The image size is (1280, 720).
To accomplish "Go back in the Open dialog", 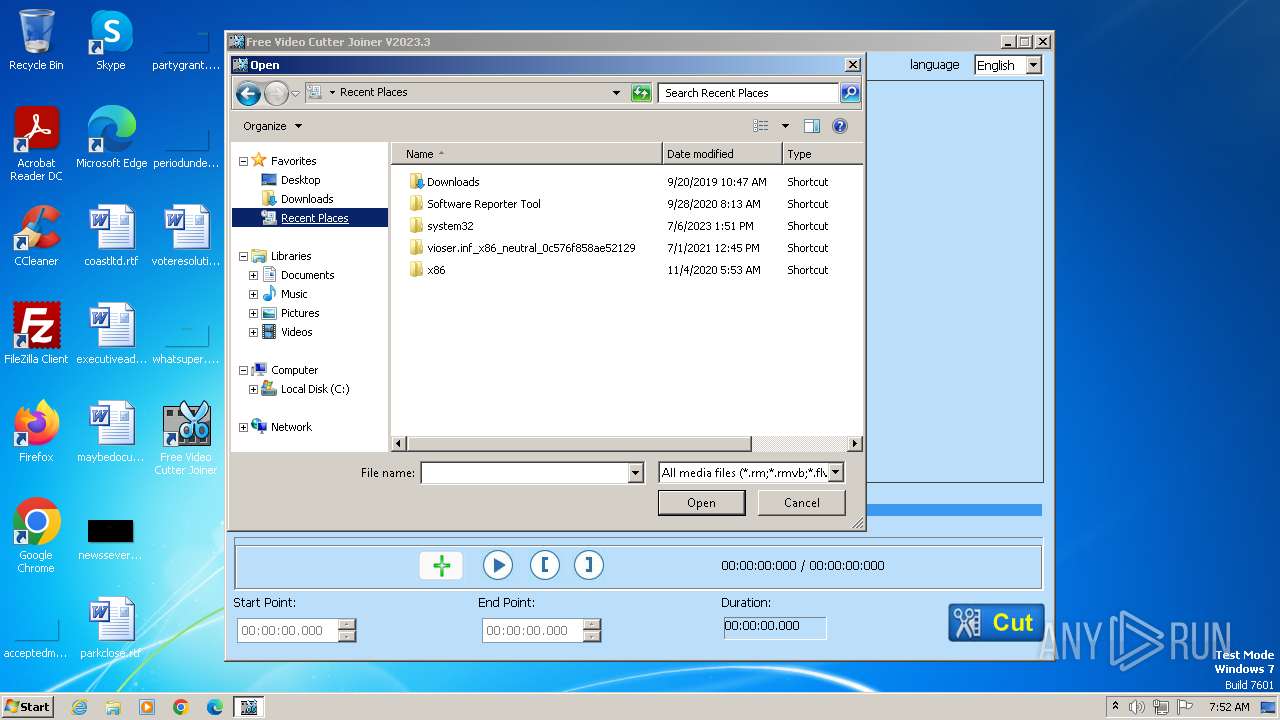I will tap(248, 93).
